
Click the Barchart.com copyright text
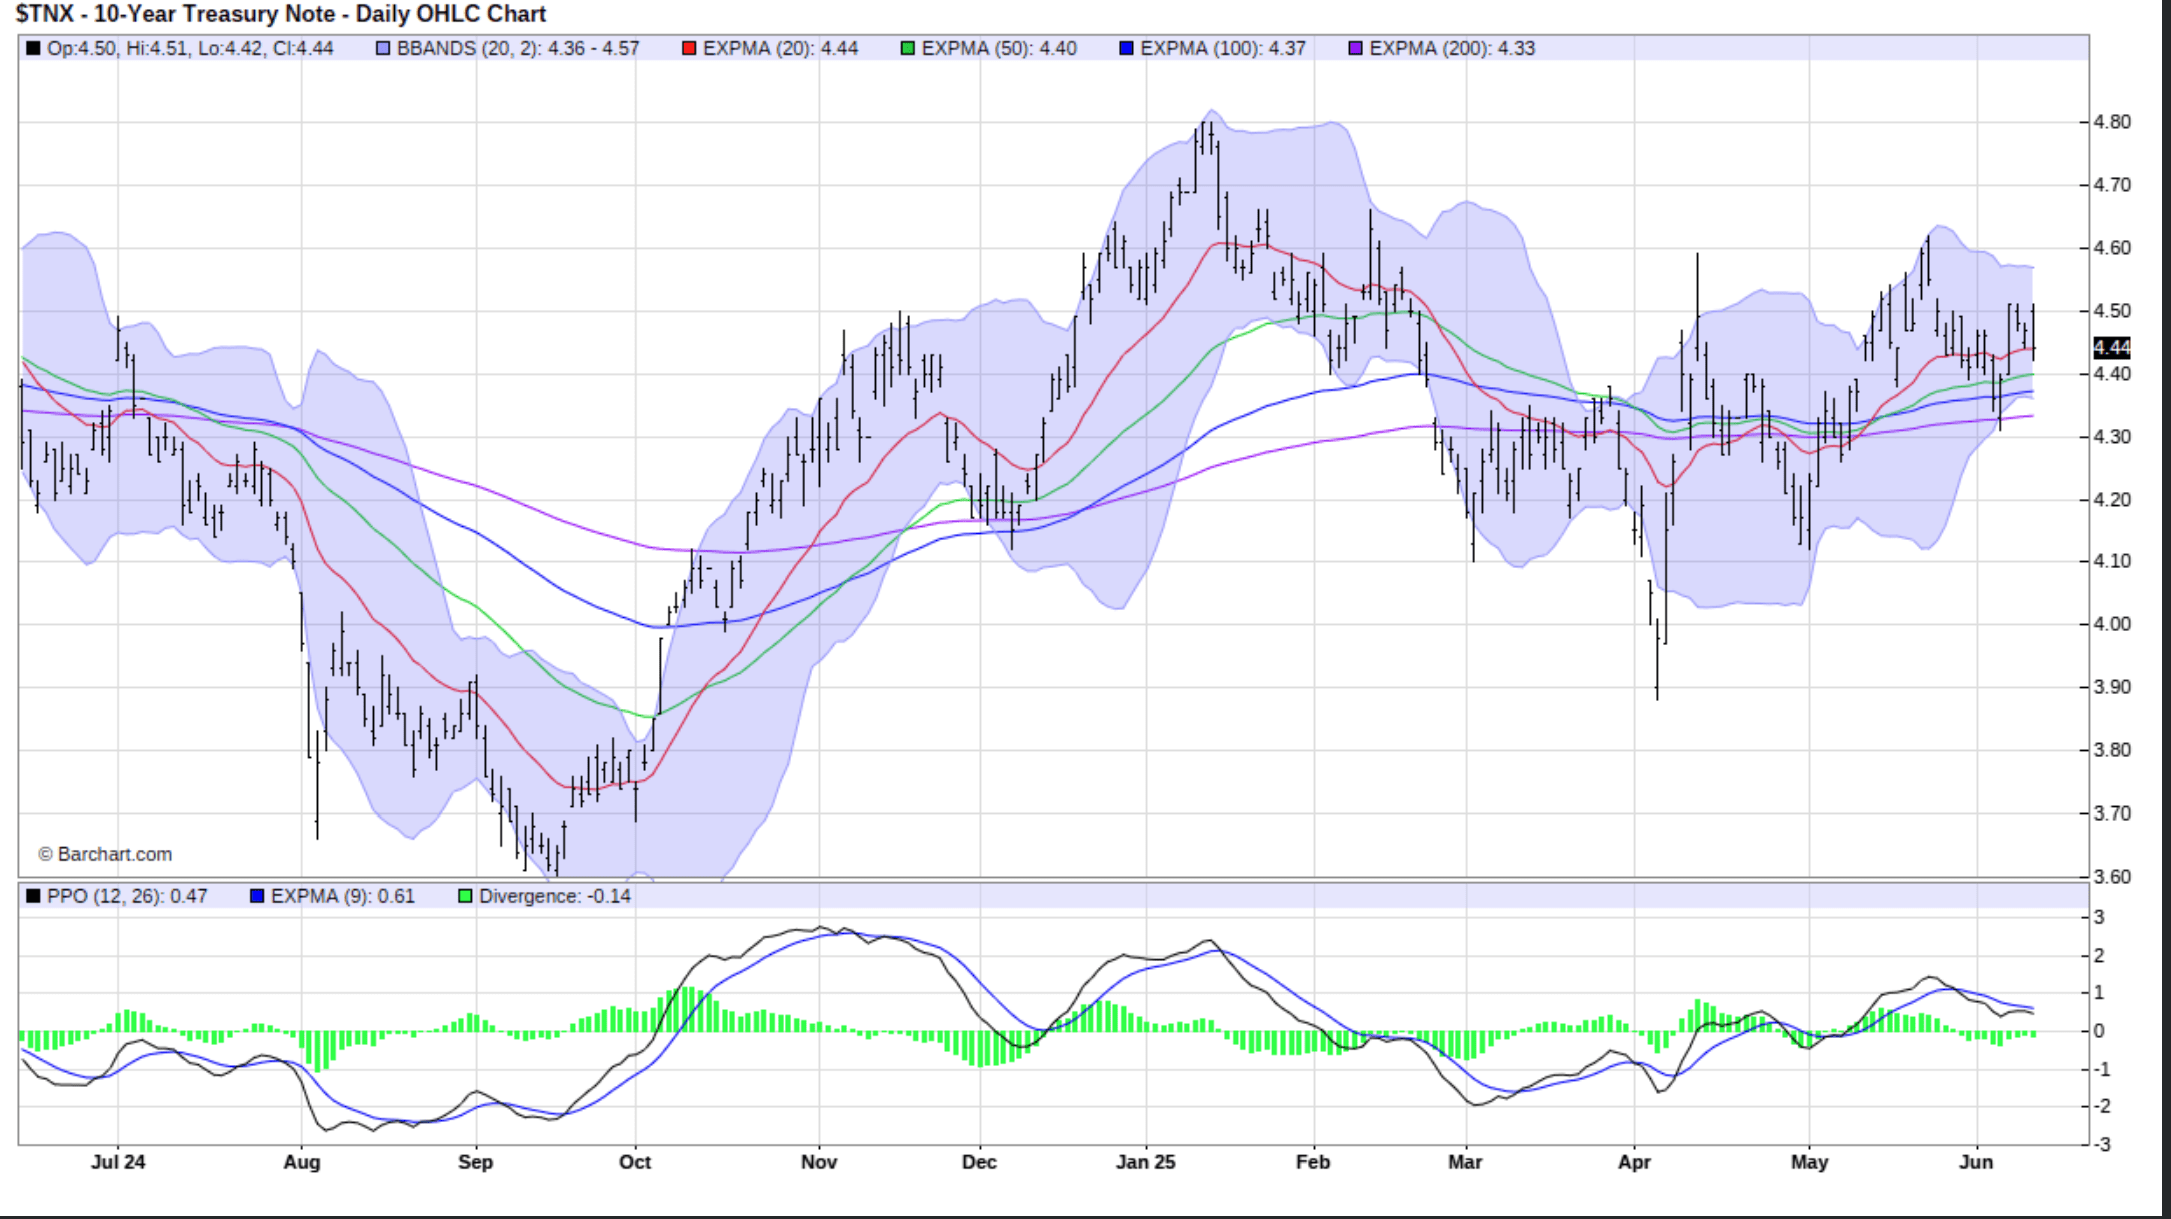(x=105, y=854)
